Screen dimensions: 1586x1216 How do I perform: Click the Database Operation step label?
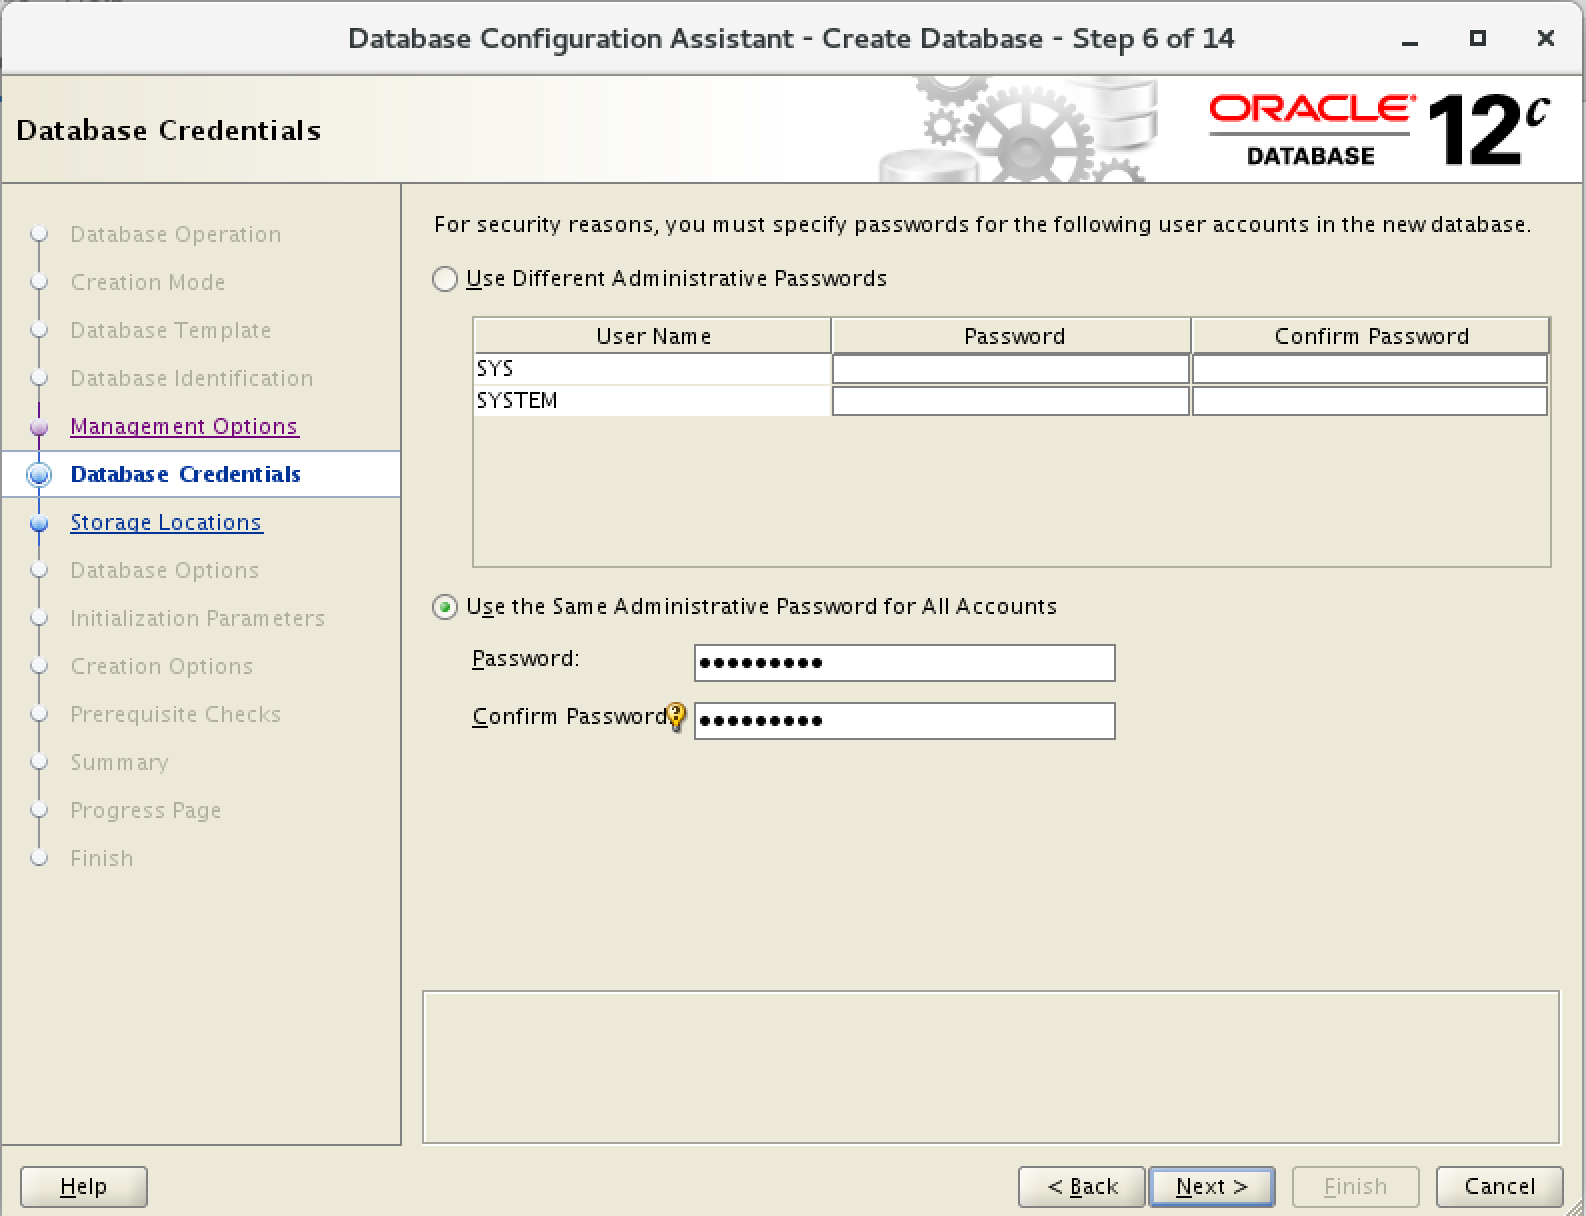pyautogui.click(x=176, y=234)
